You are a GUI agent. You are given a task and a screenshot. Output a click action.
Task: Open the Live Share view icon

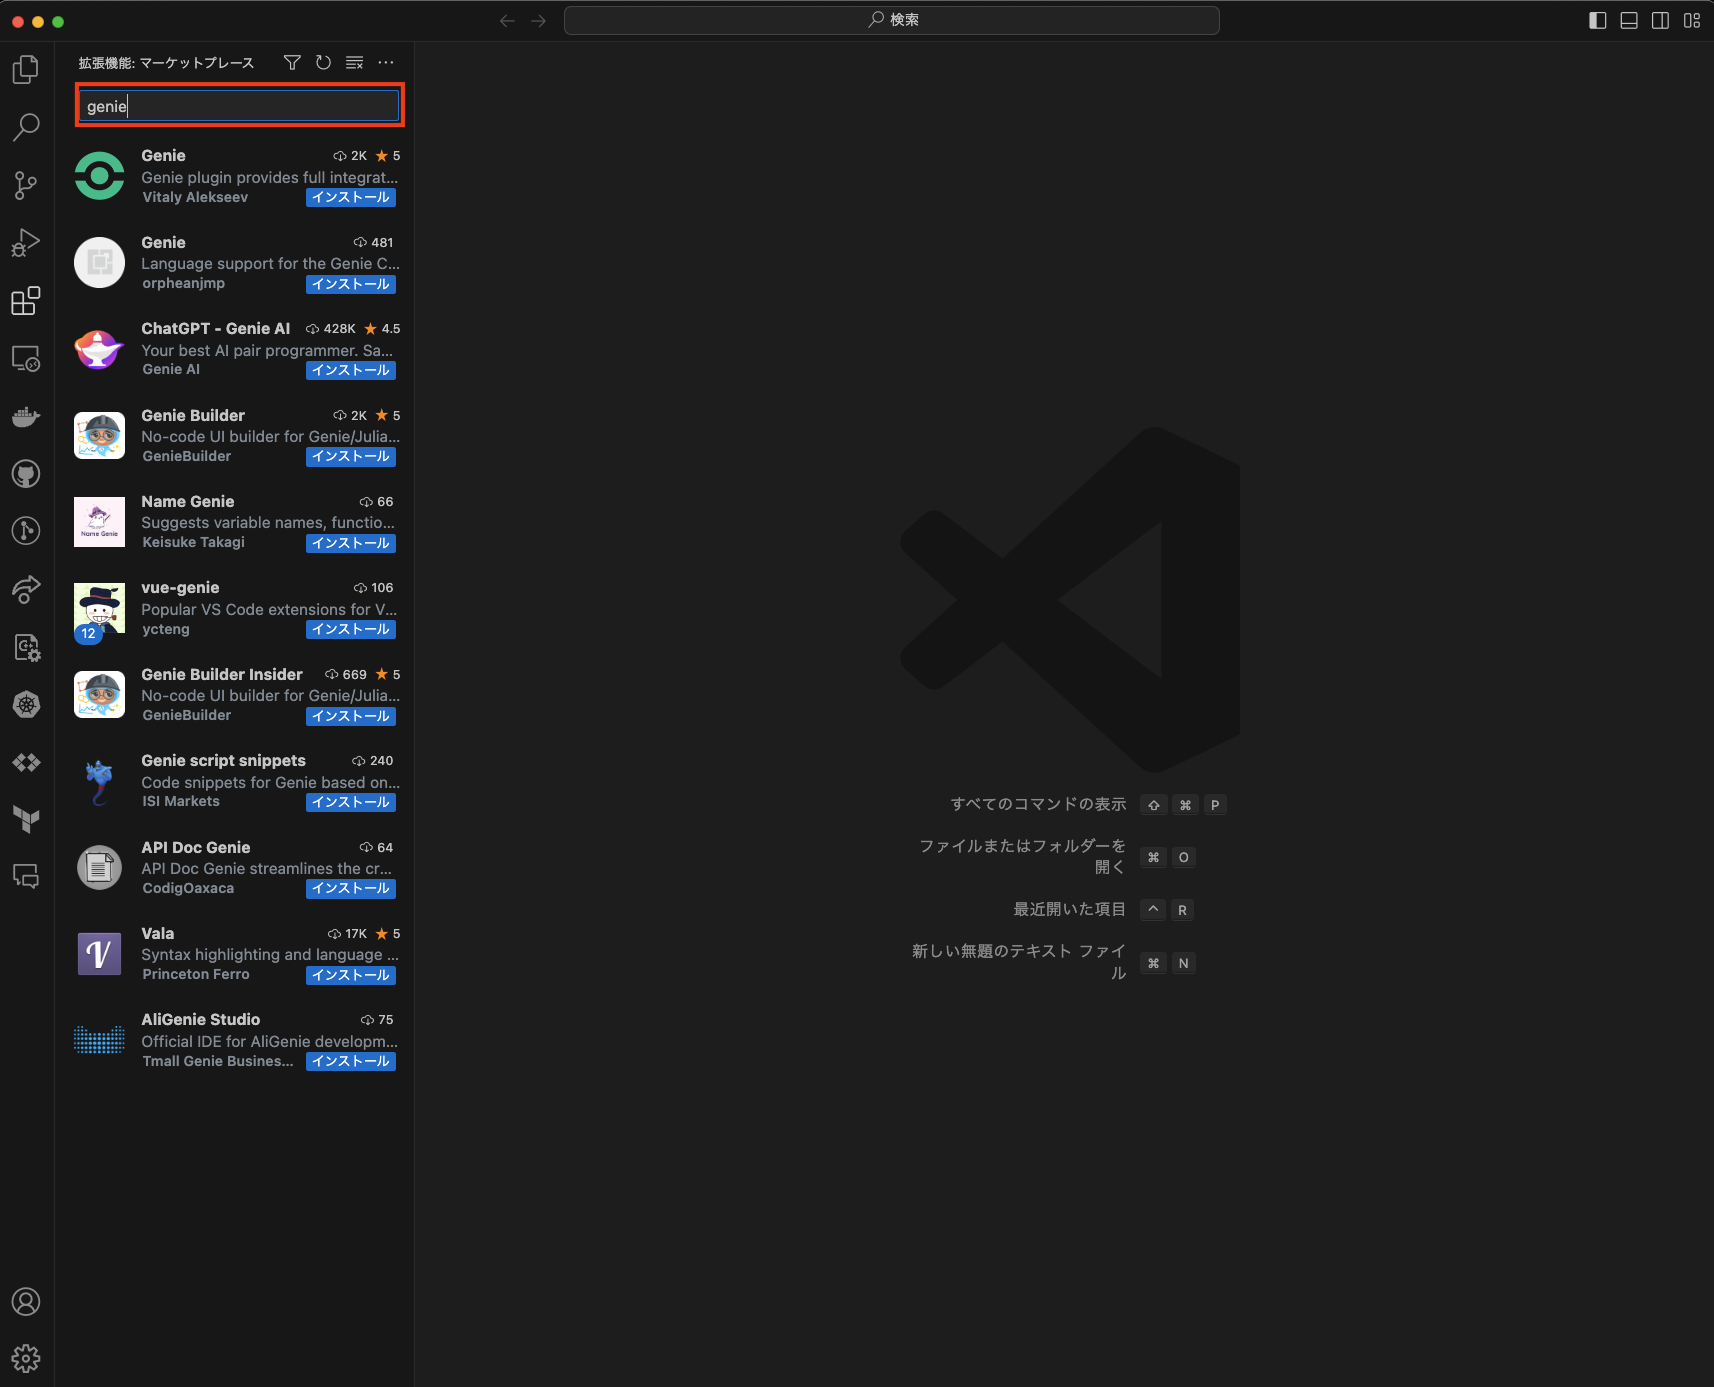coord(26,589)
